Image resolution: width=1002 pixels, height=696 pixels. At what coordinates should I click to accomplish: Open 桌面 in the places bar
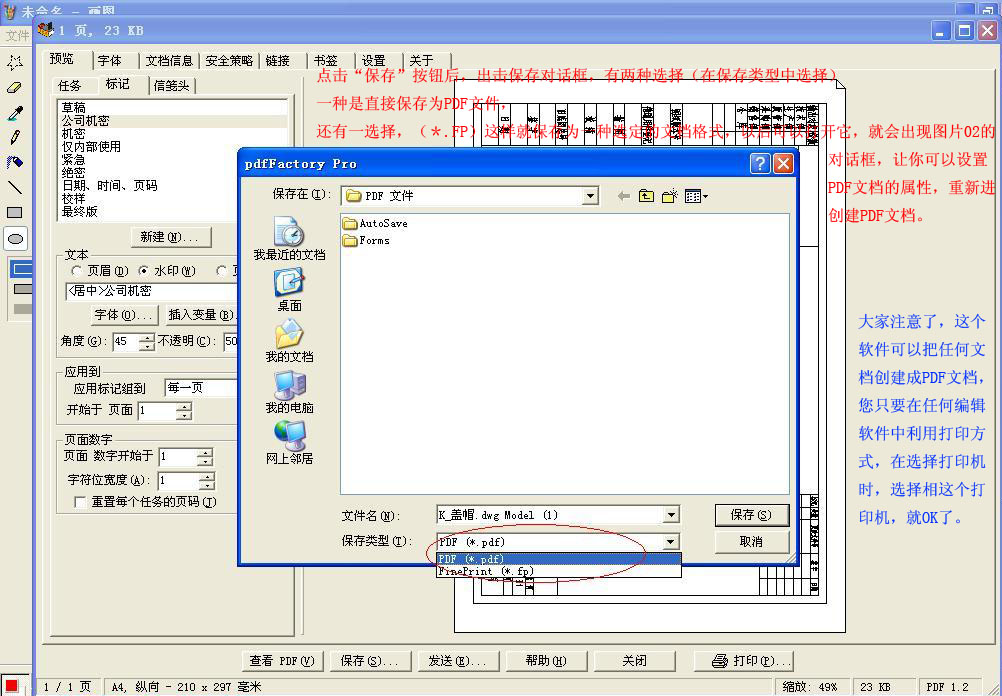coord(289,290)
